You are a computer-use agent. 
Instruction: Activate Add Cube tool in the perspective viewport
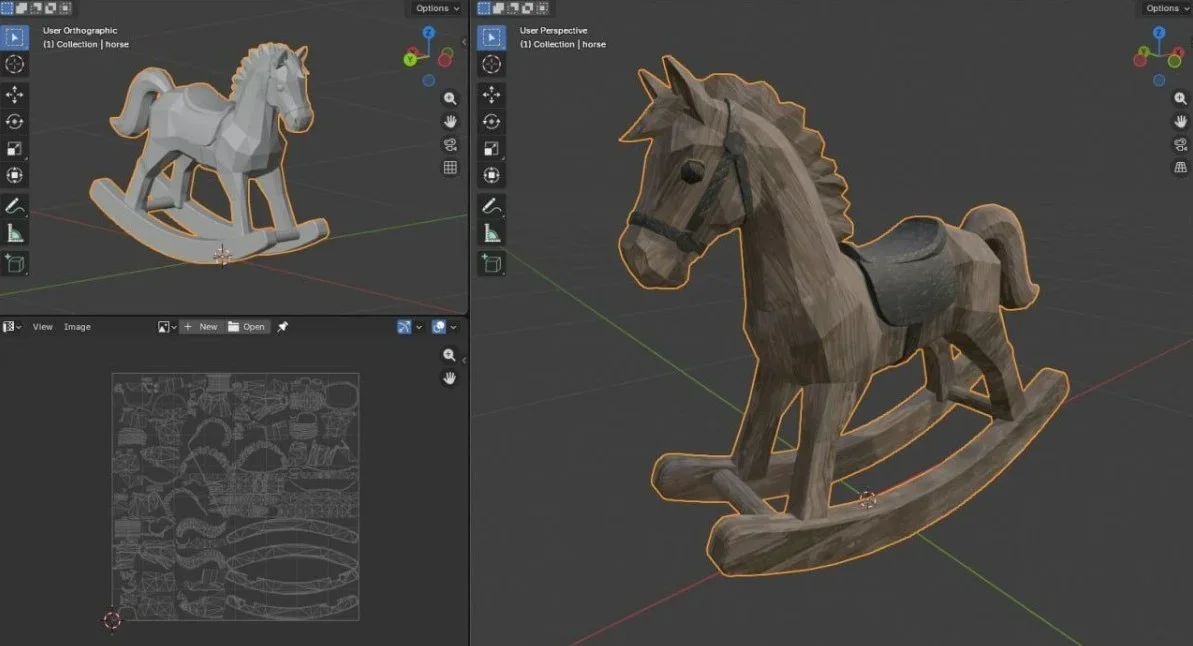click(492, 264)
